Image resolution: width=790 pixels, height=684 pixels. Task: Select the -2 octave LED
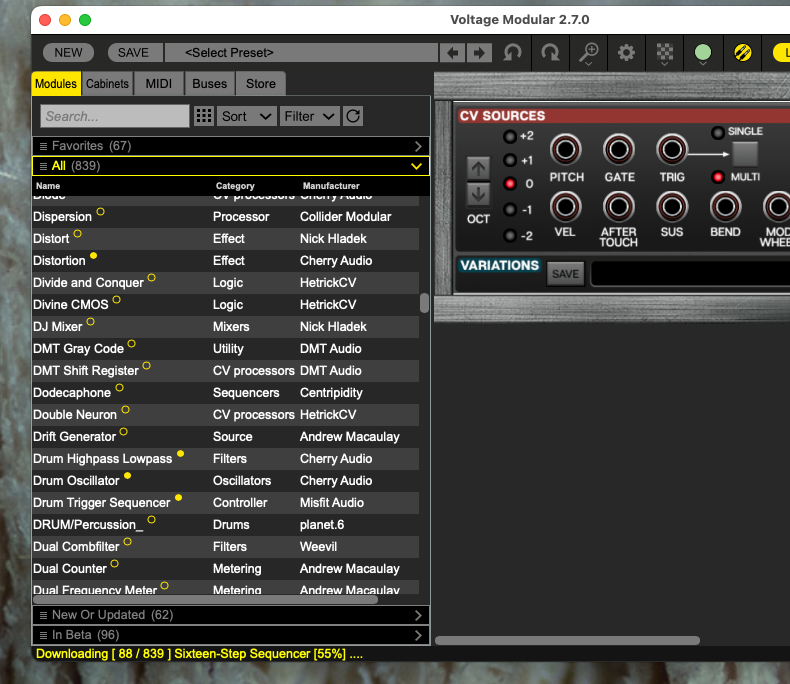pos(510,235)
